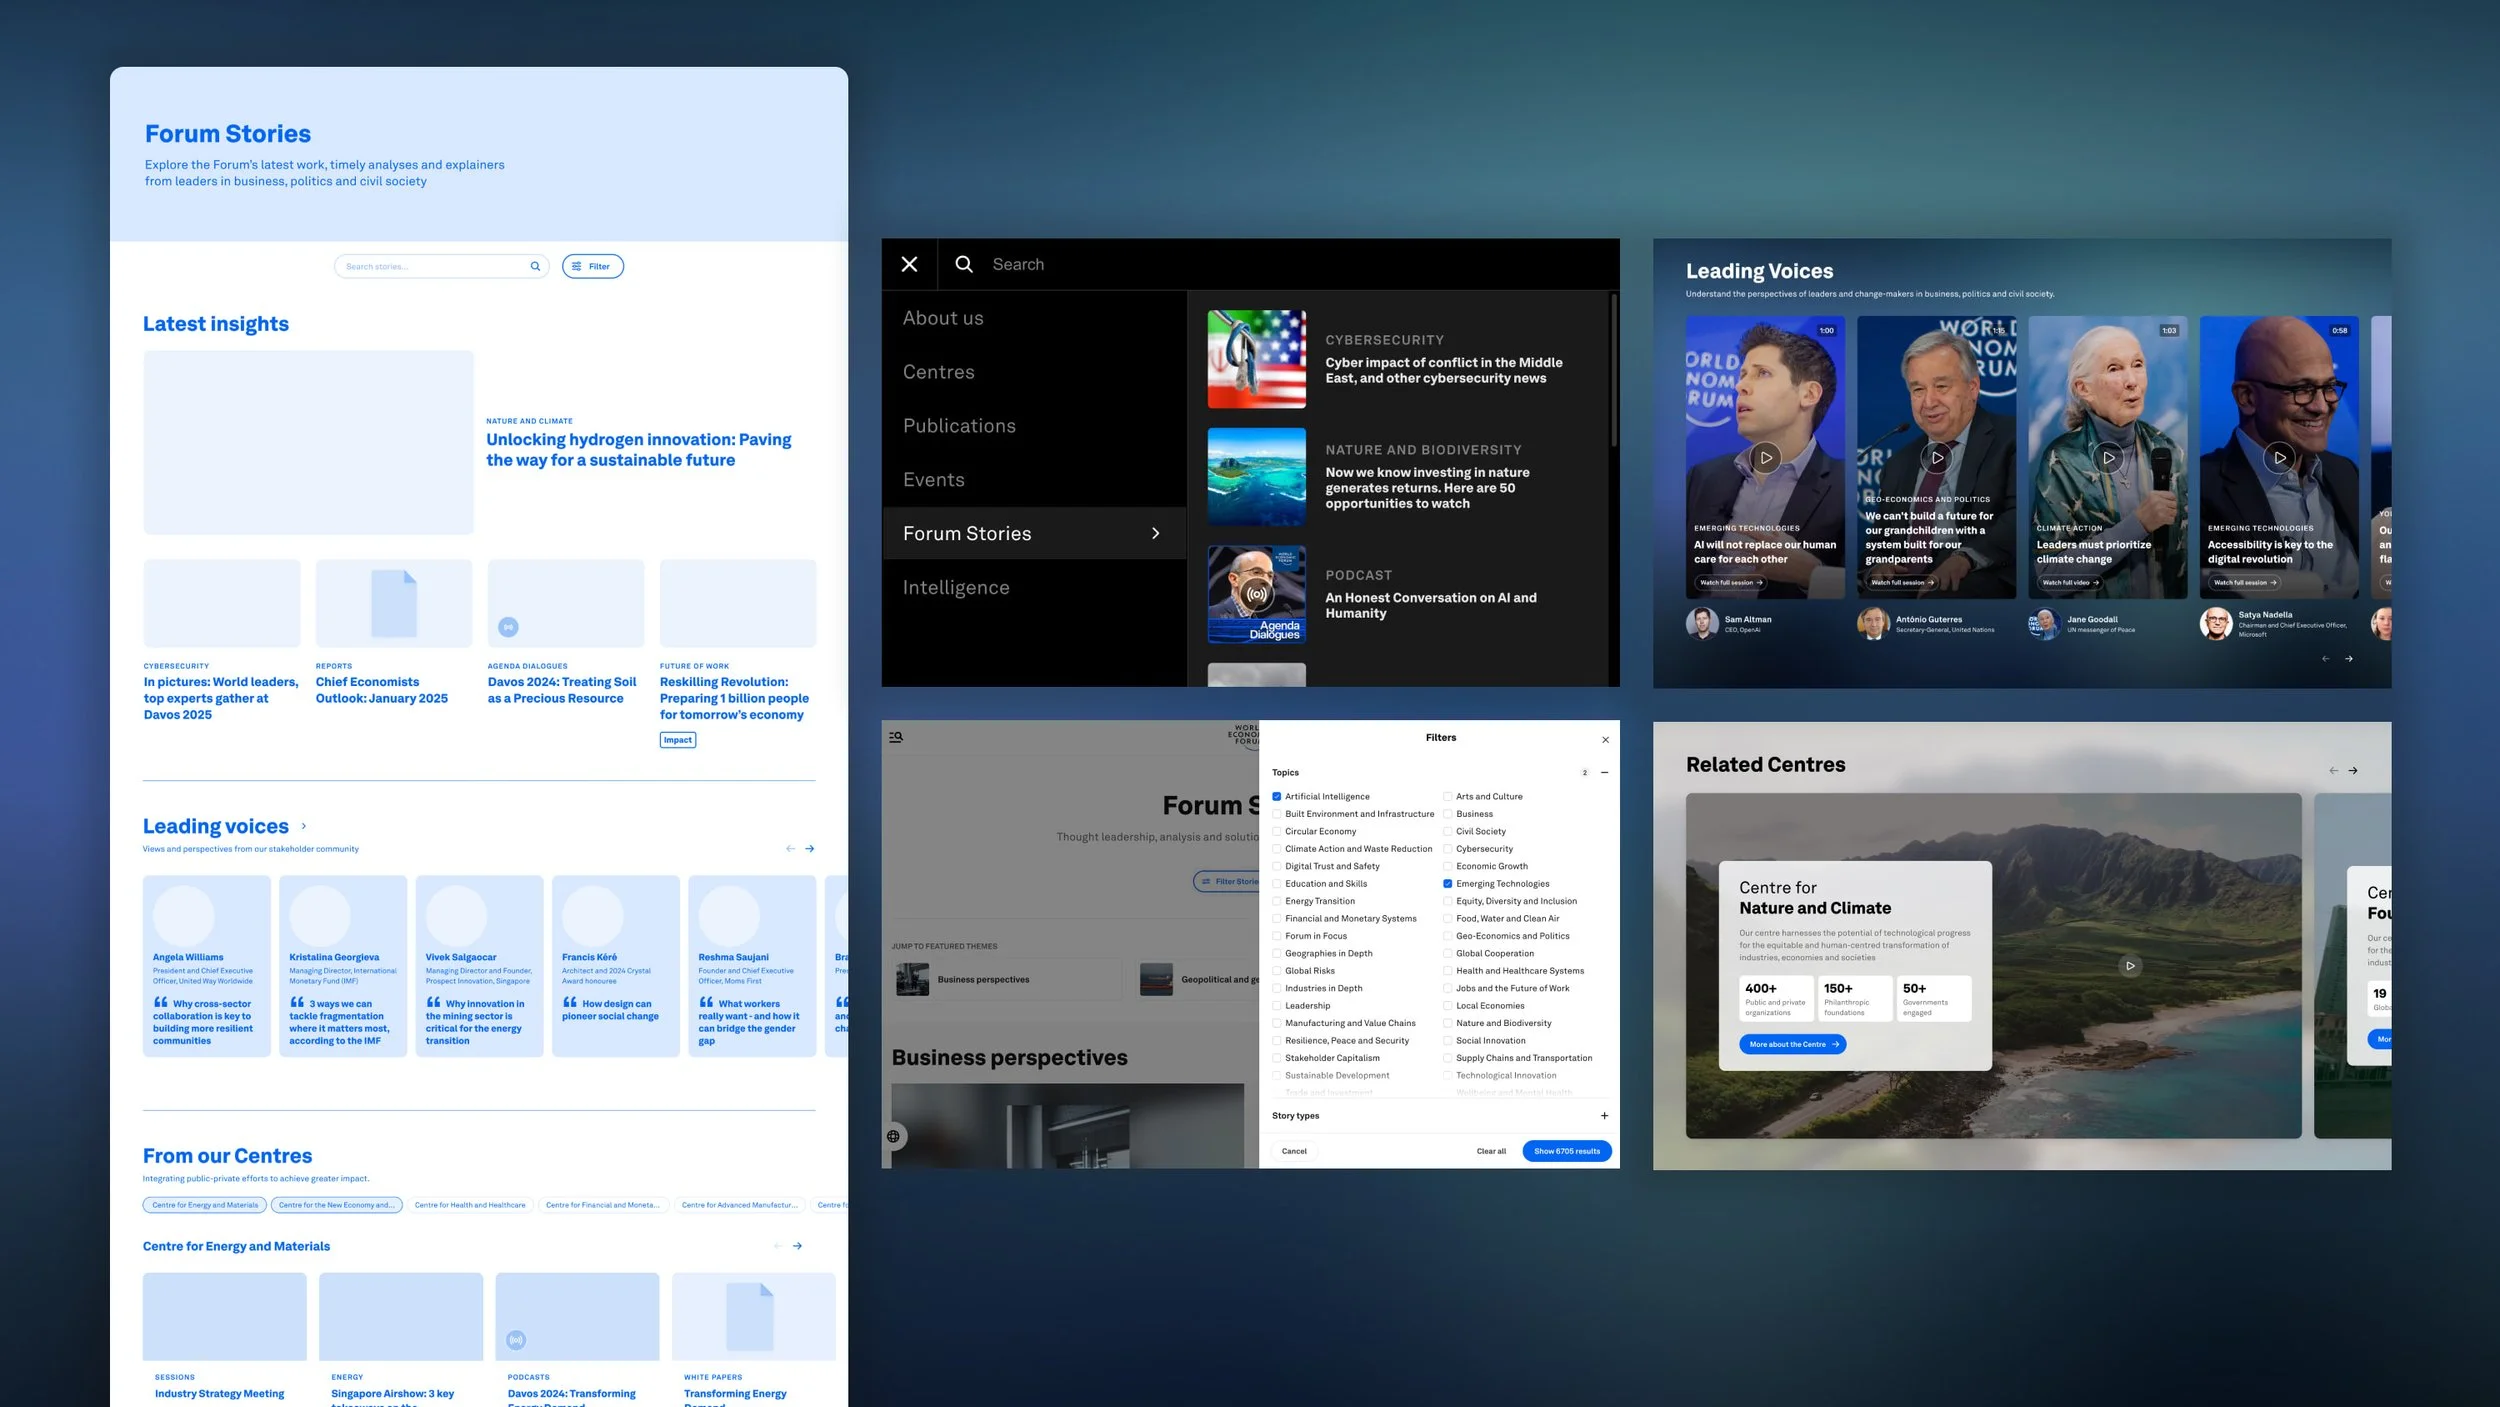This screenshot has height=1407, width=2500.
Task: Expand the Story types section
Action: [1604, 1116]
